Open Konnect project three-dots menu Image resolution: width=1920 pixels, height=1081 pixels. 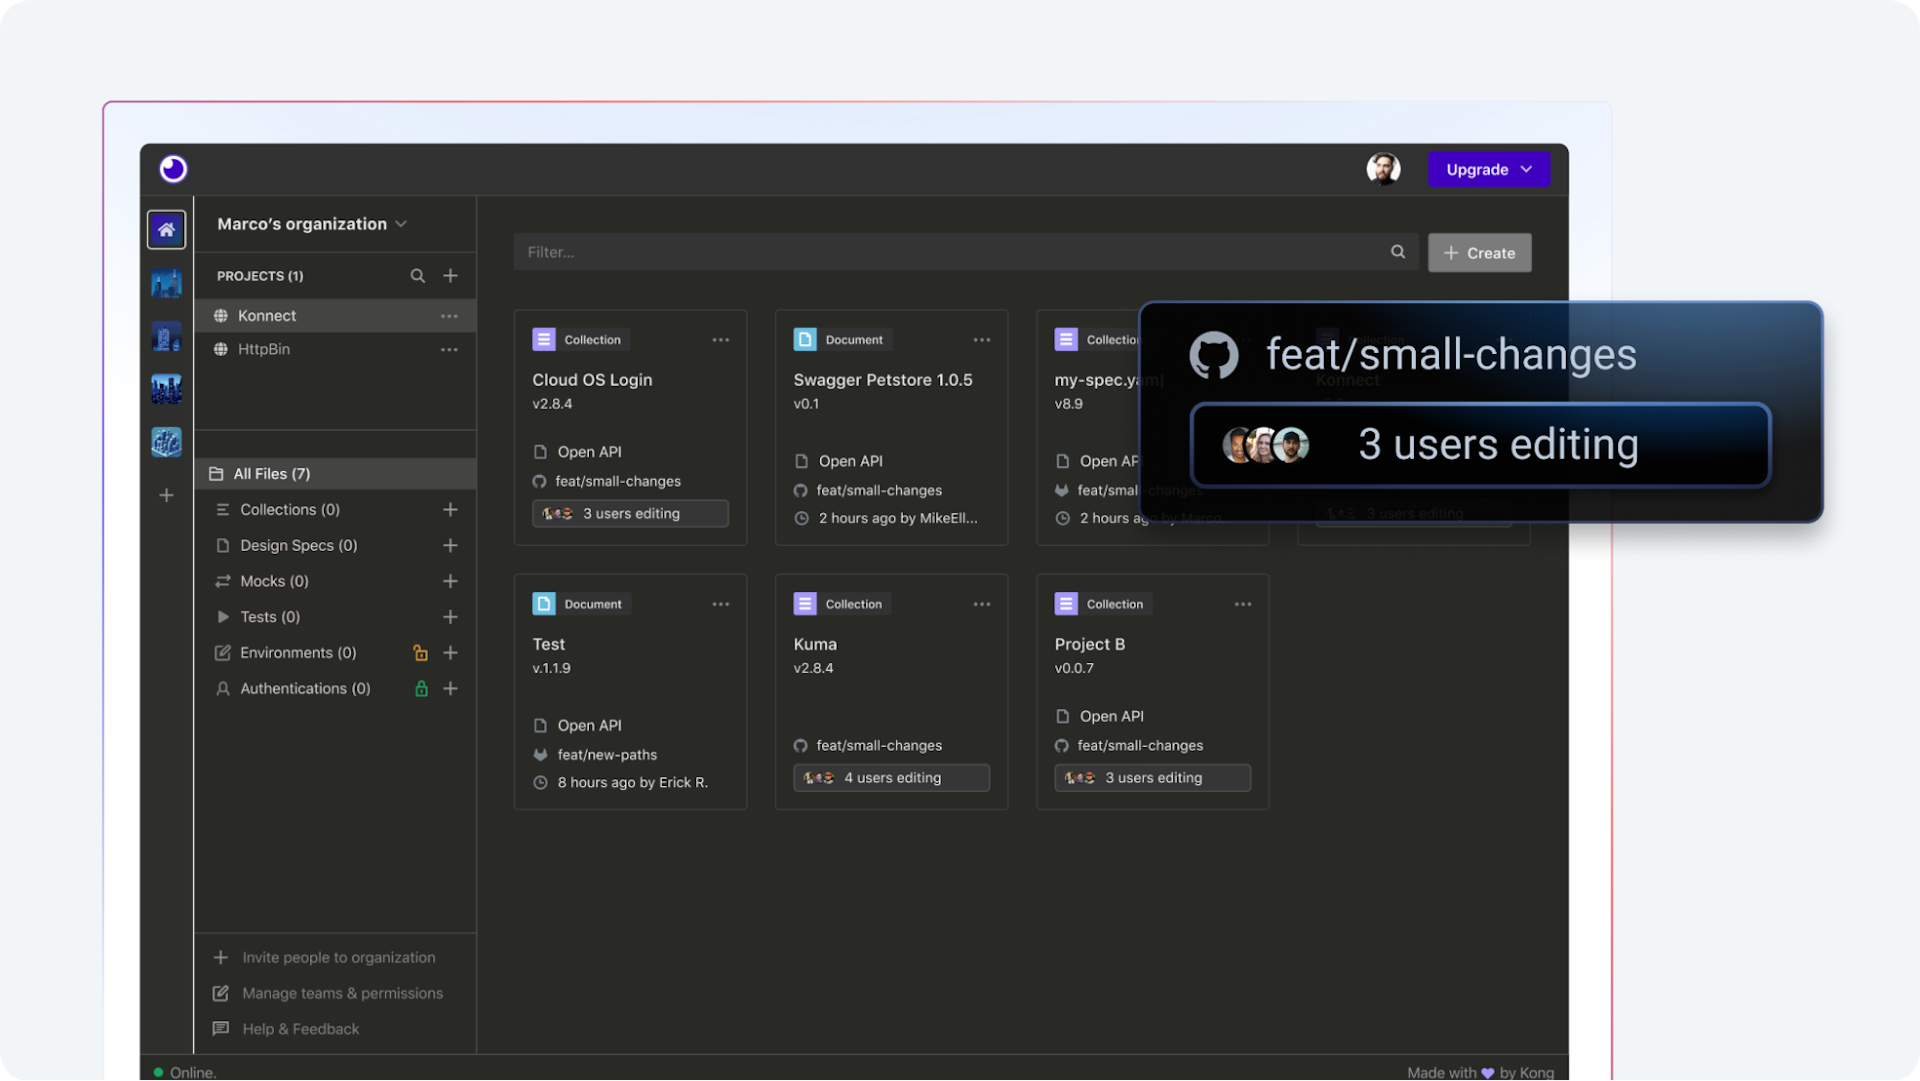point(449,316)
